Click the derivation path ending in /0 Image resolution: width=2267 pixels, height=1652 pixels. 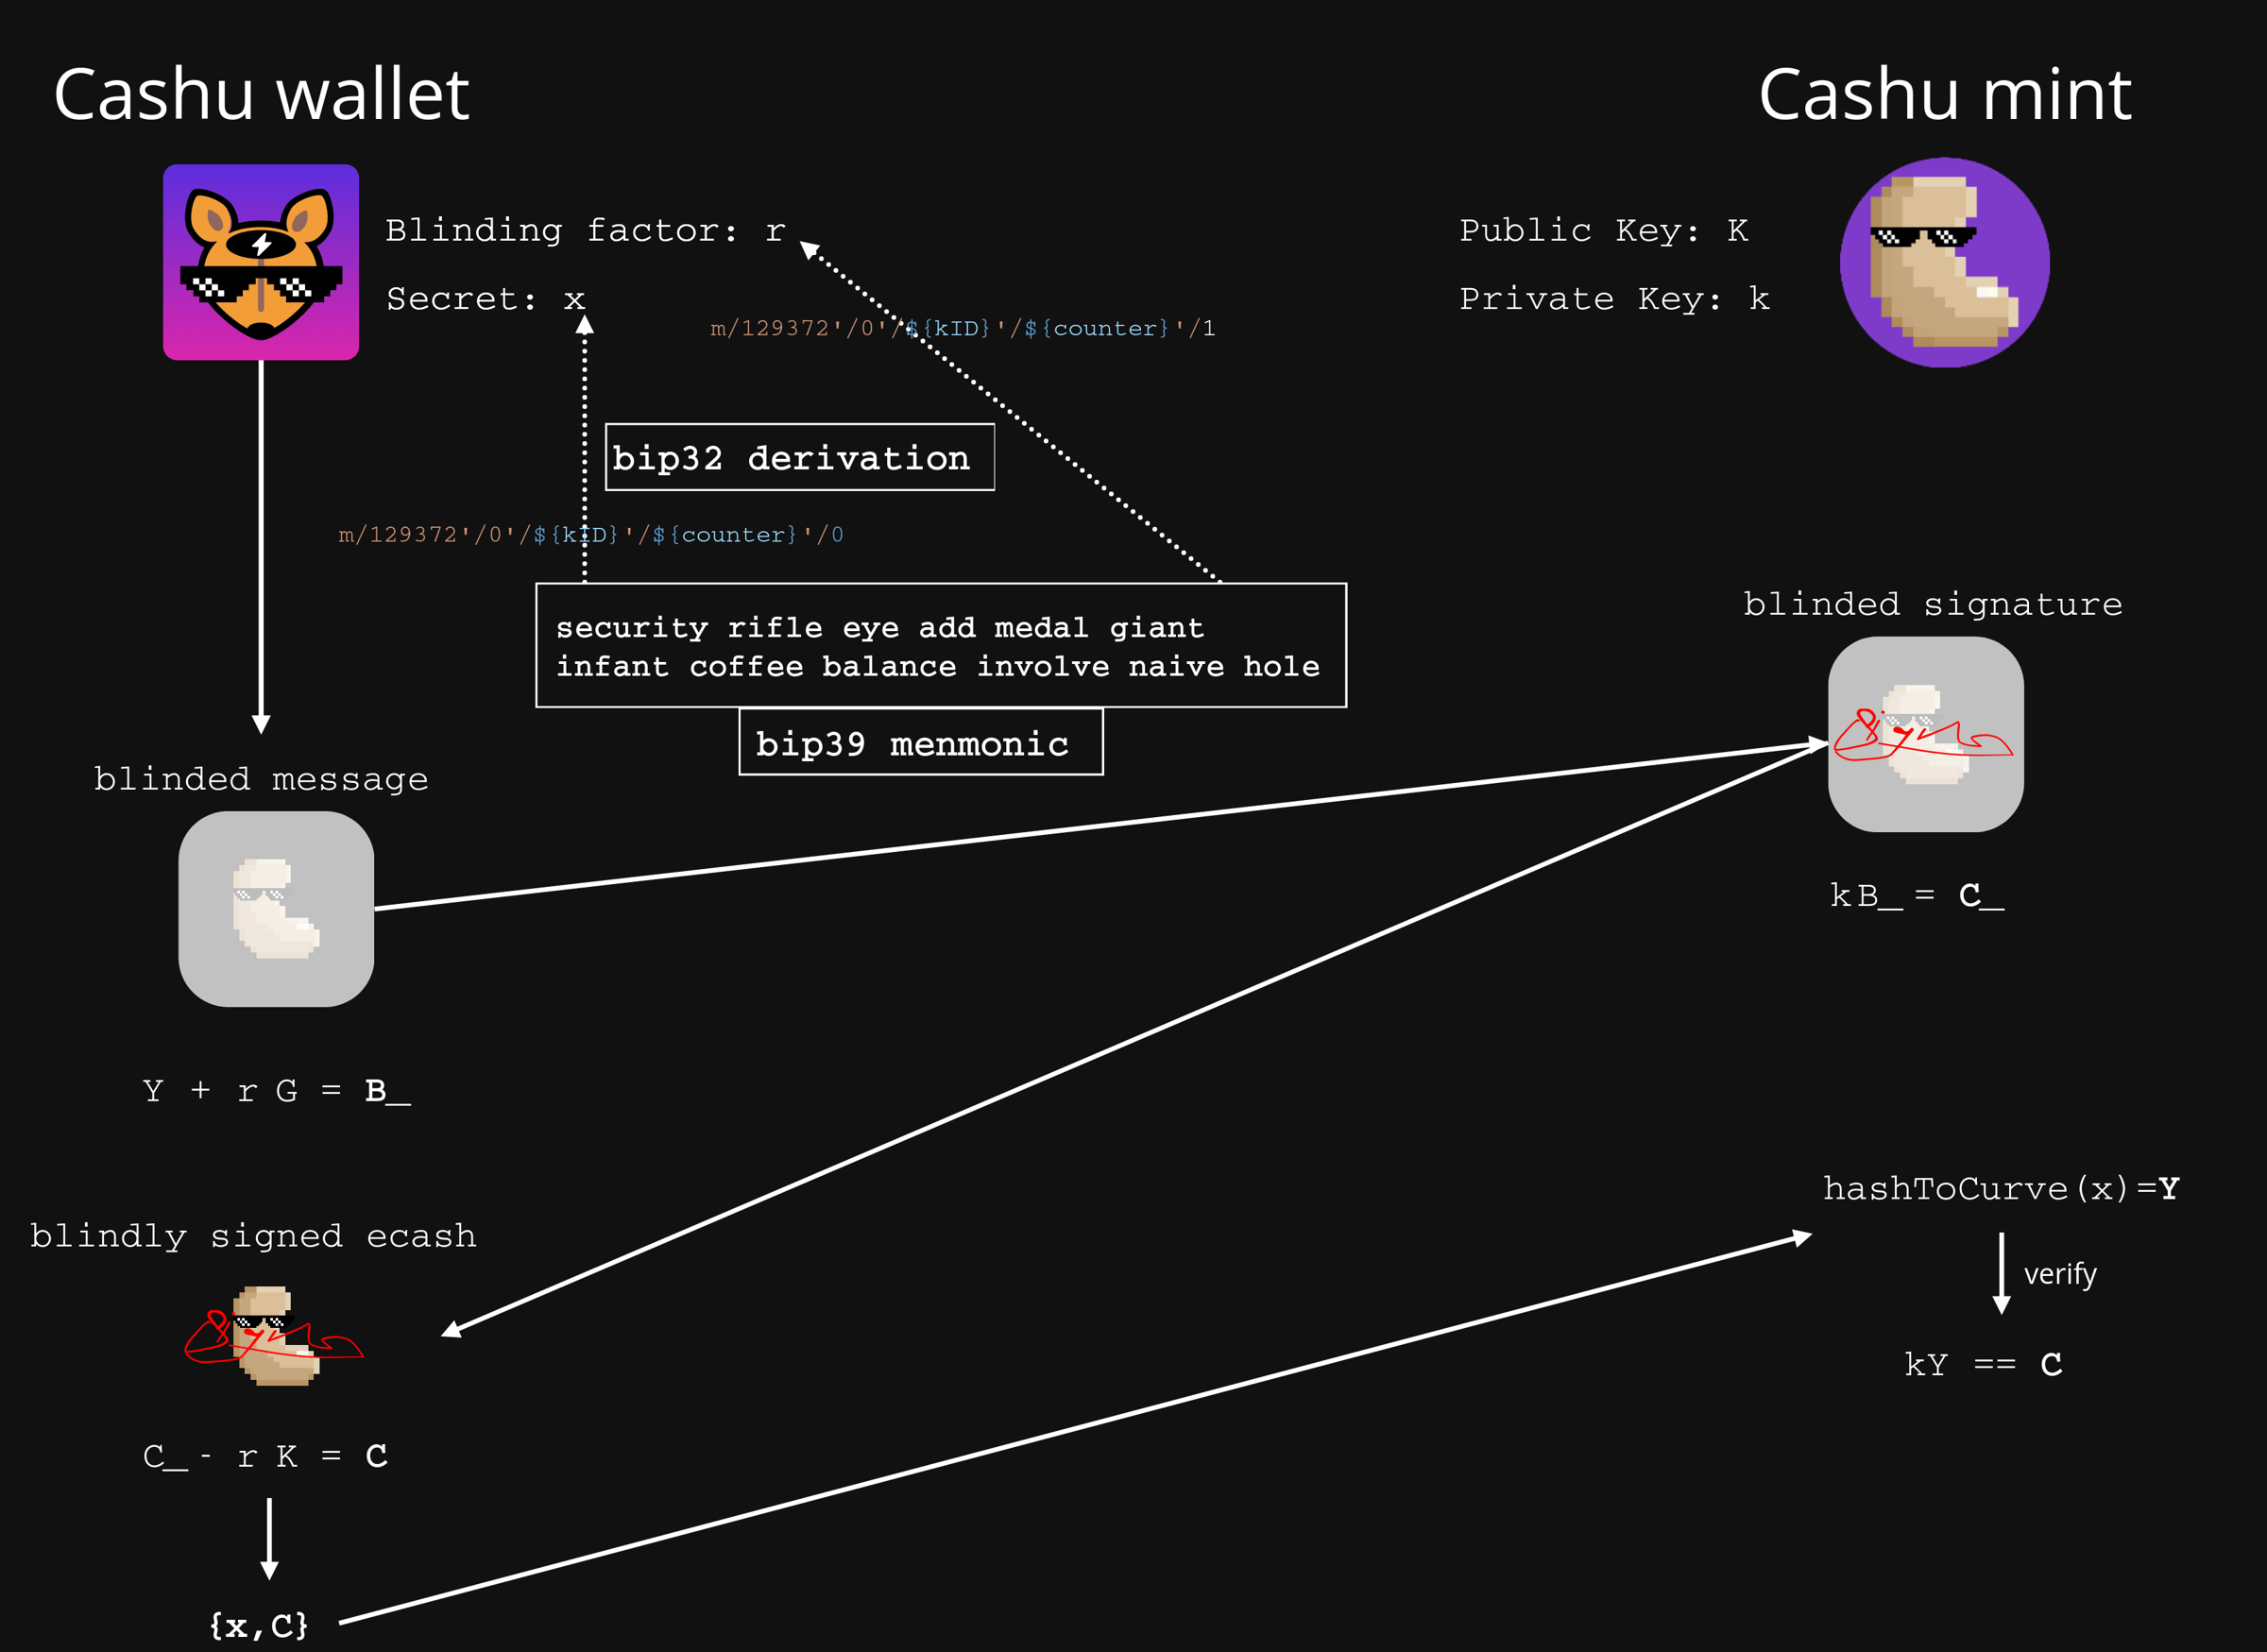point(590,535)
